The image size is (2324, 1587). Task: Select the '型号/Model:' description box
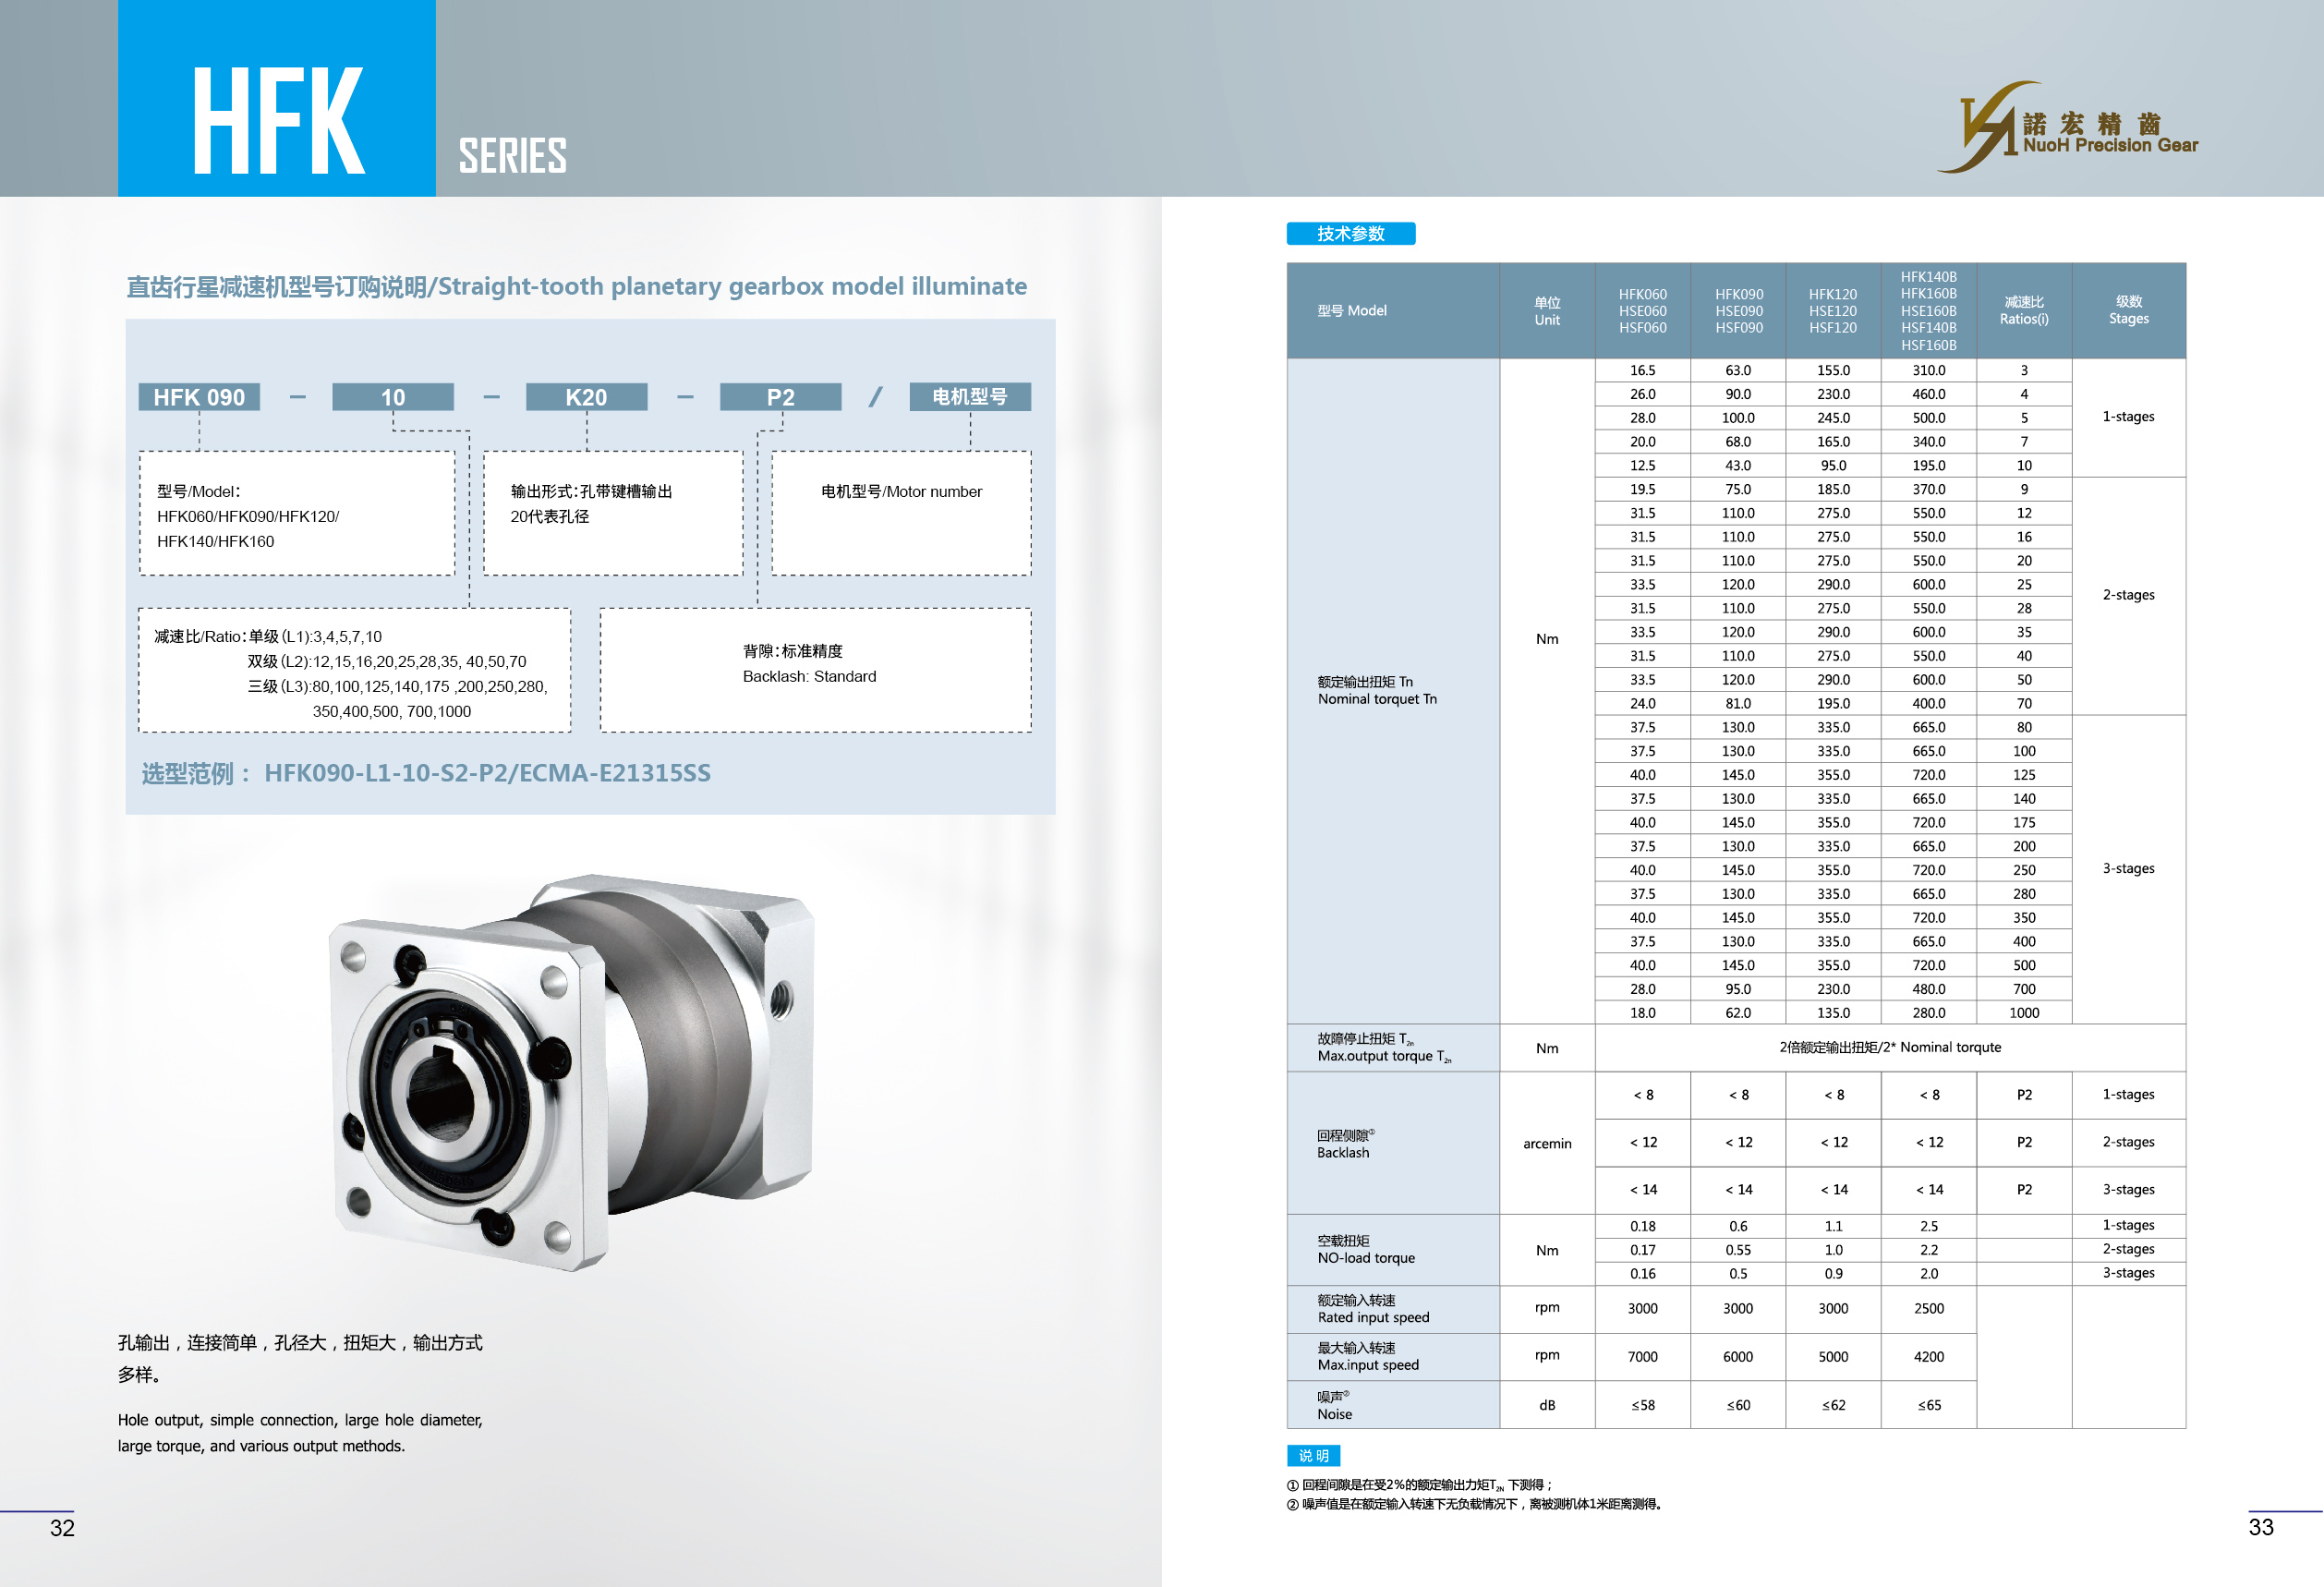(x=297, y=513)
